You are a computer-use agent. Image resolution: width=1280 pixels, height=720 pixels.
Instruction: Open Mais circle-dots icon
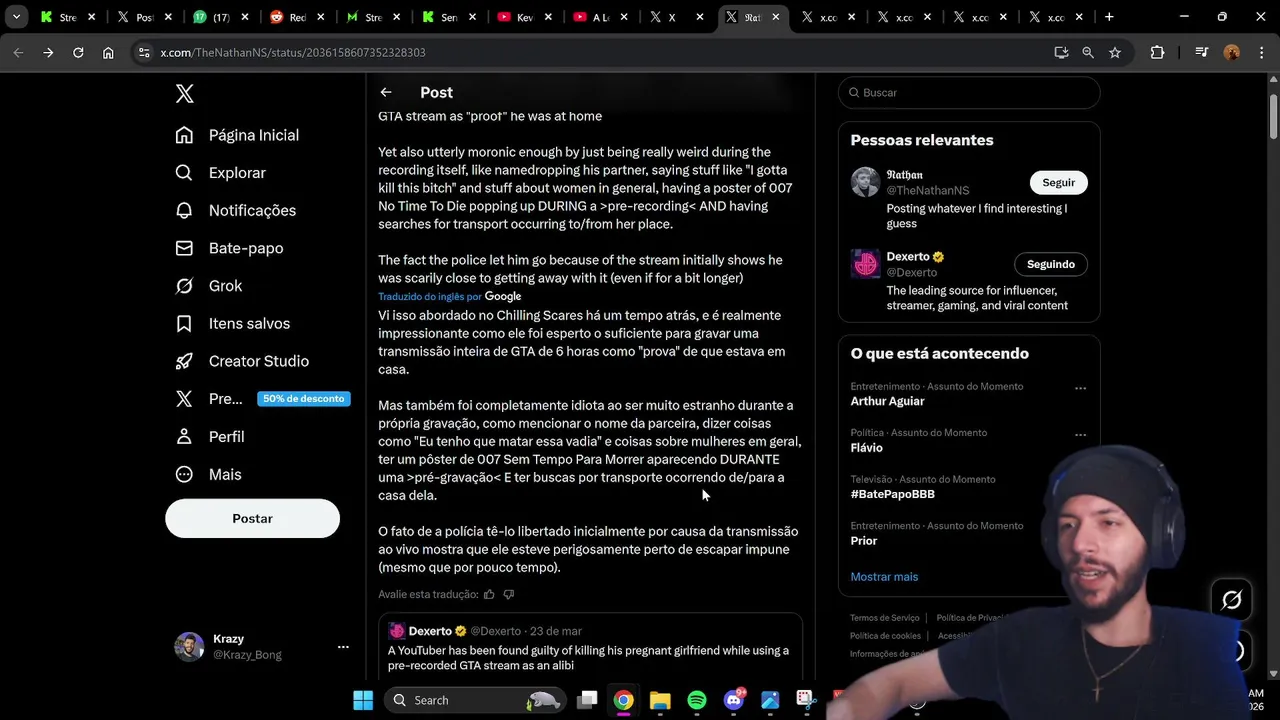[x=184, y=474]
